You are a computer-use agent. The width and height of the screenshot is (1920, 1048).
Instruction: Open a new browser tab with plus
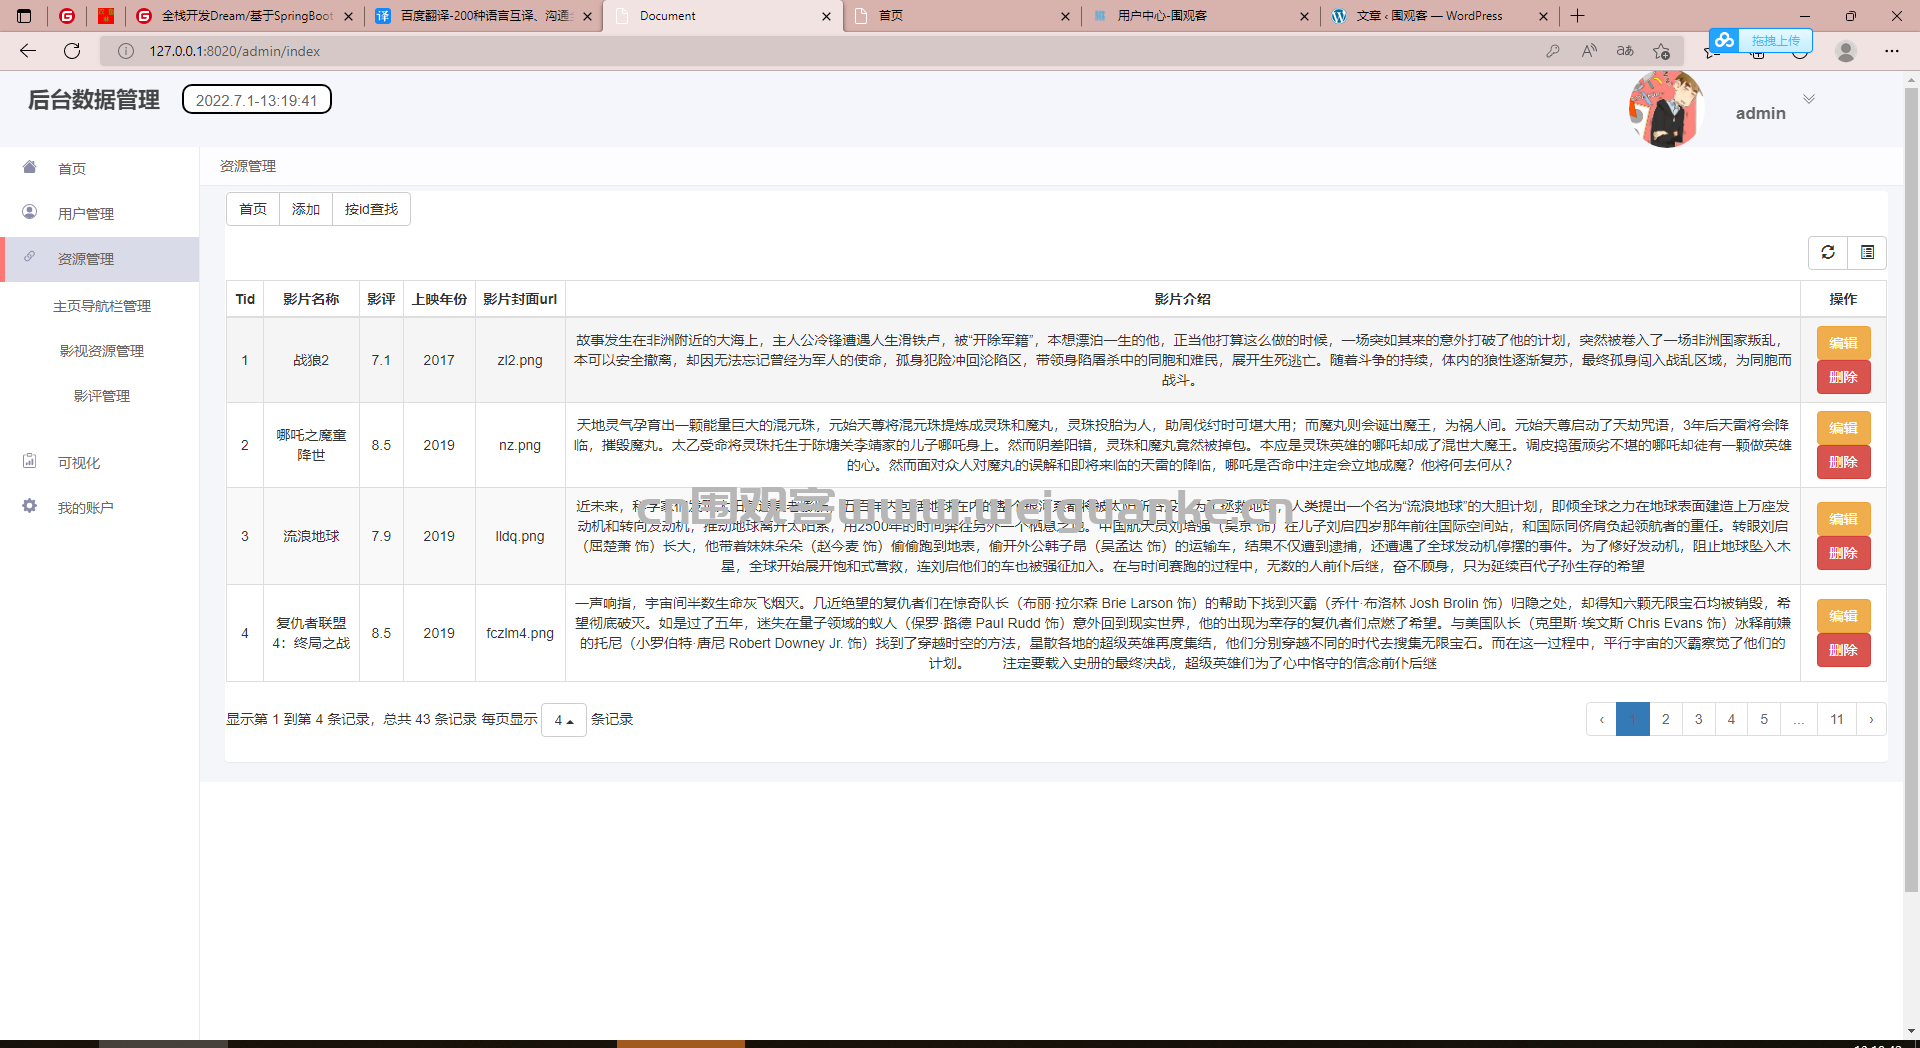[x=1577, y=16]
